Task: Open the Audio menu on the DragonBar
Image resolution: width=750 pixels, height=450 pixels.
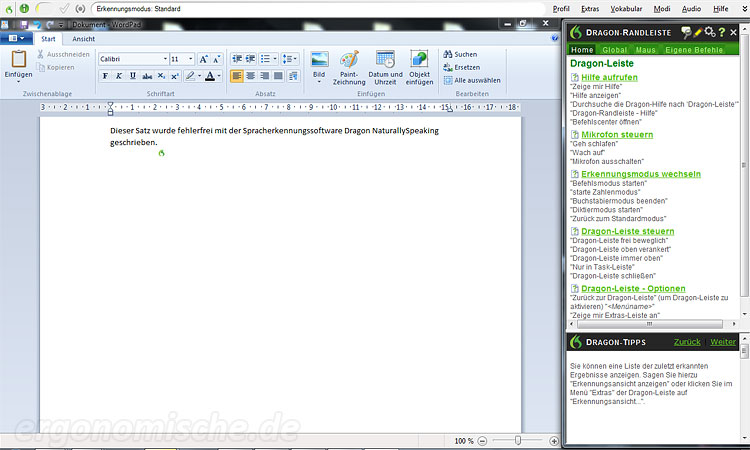Action: 691,9
